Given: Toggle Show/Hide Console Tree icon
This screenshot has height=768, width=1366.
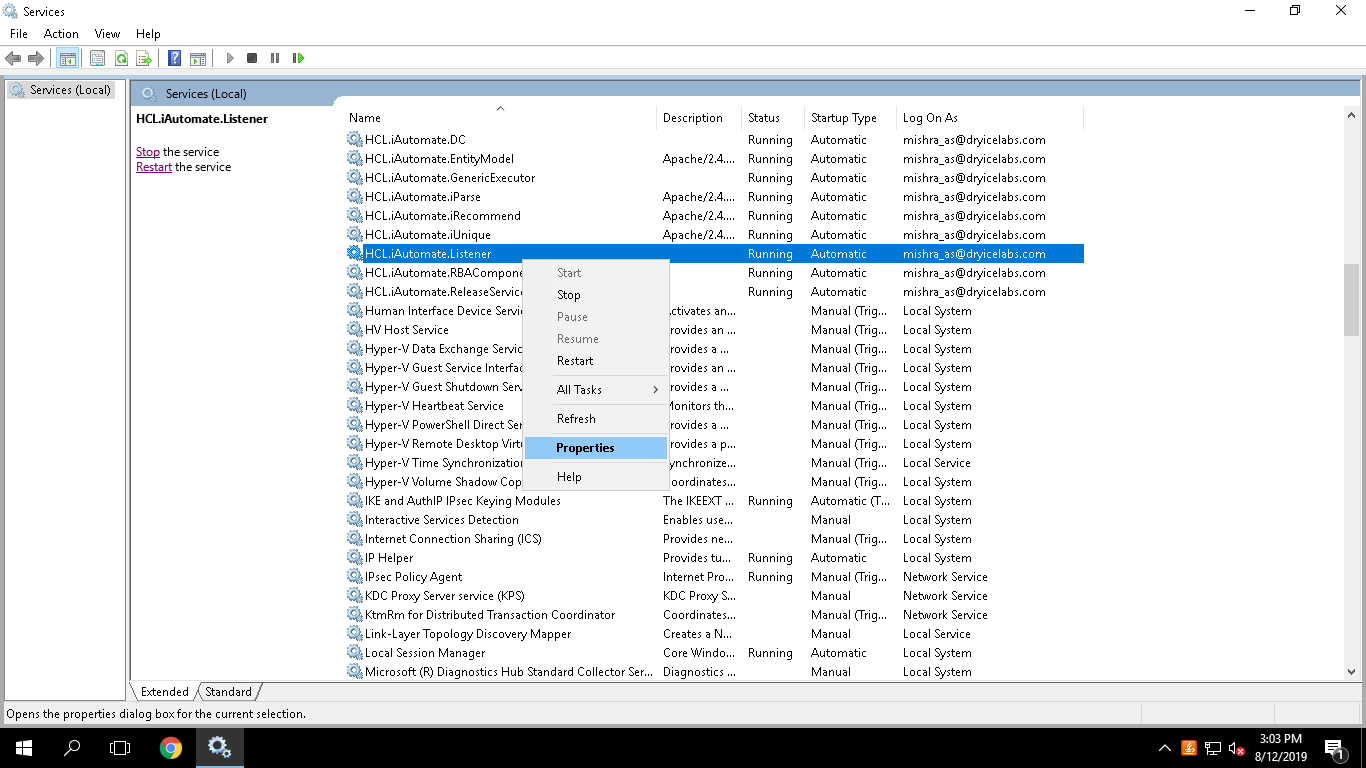Looking at the screenshot, I should 67,58.
